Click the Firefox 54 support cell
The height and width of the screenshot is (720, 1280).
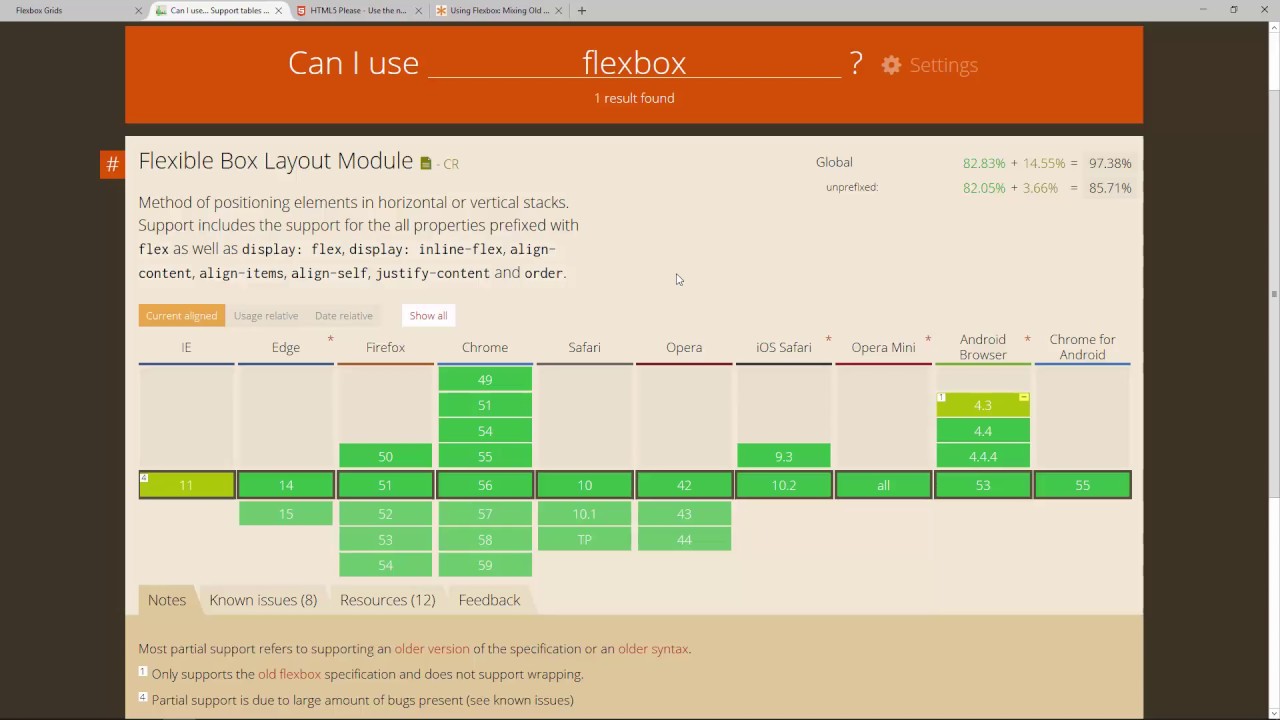coord(385,565)
